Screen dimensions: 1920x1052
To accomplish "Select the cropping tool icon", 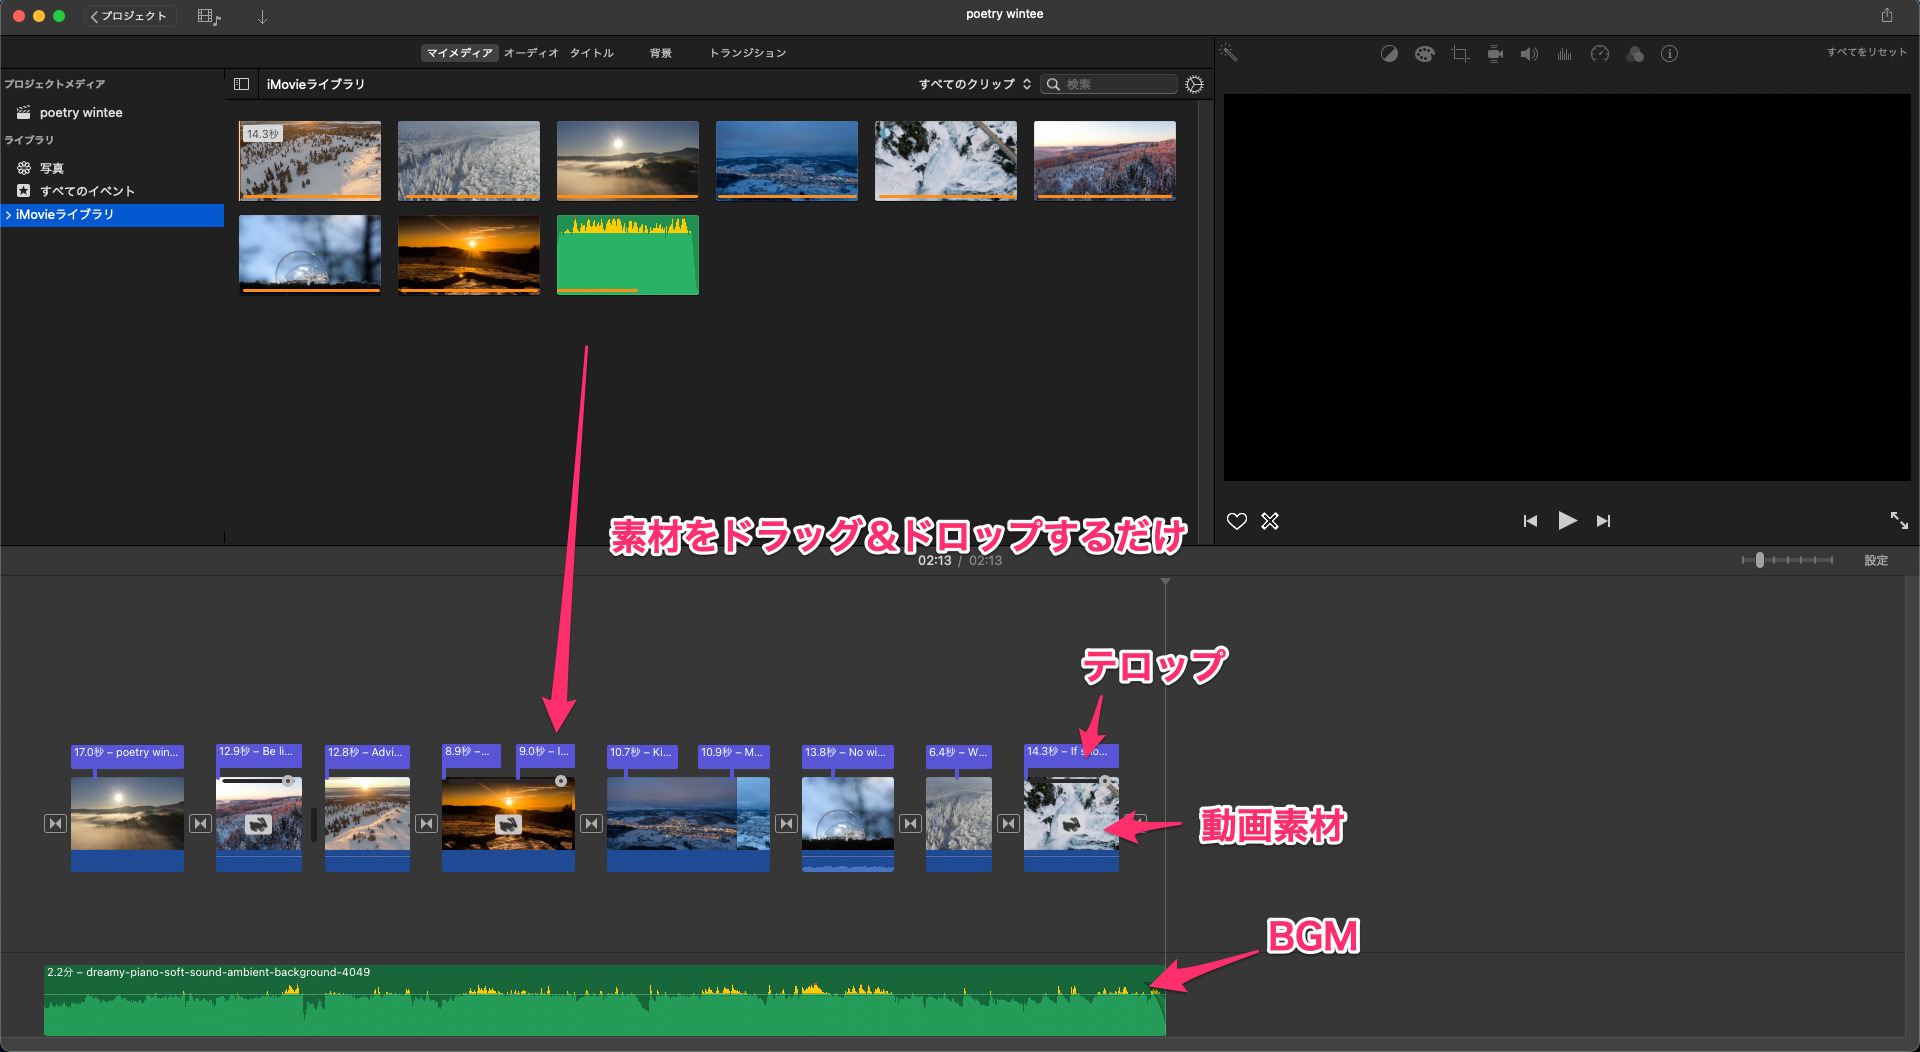I will [1460, 54].
